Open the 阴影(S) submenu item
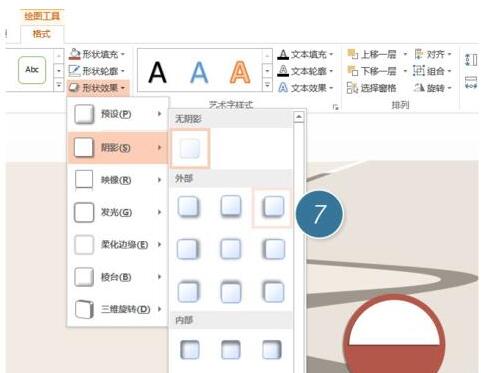This screenshot has height=373, width=481. pyautogui.click(x=118, y=148)
